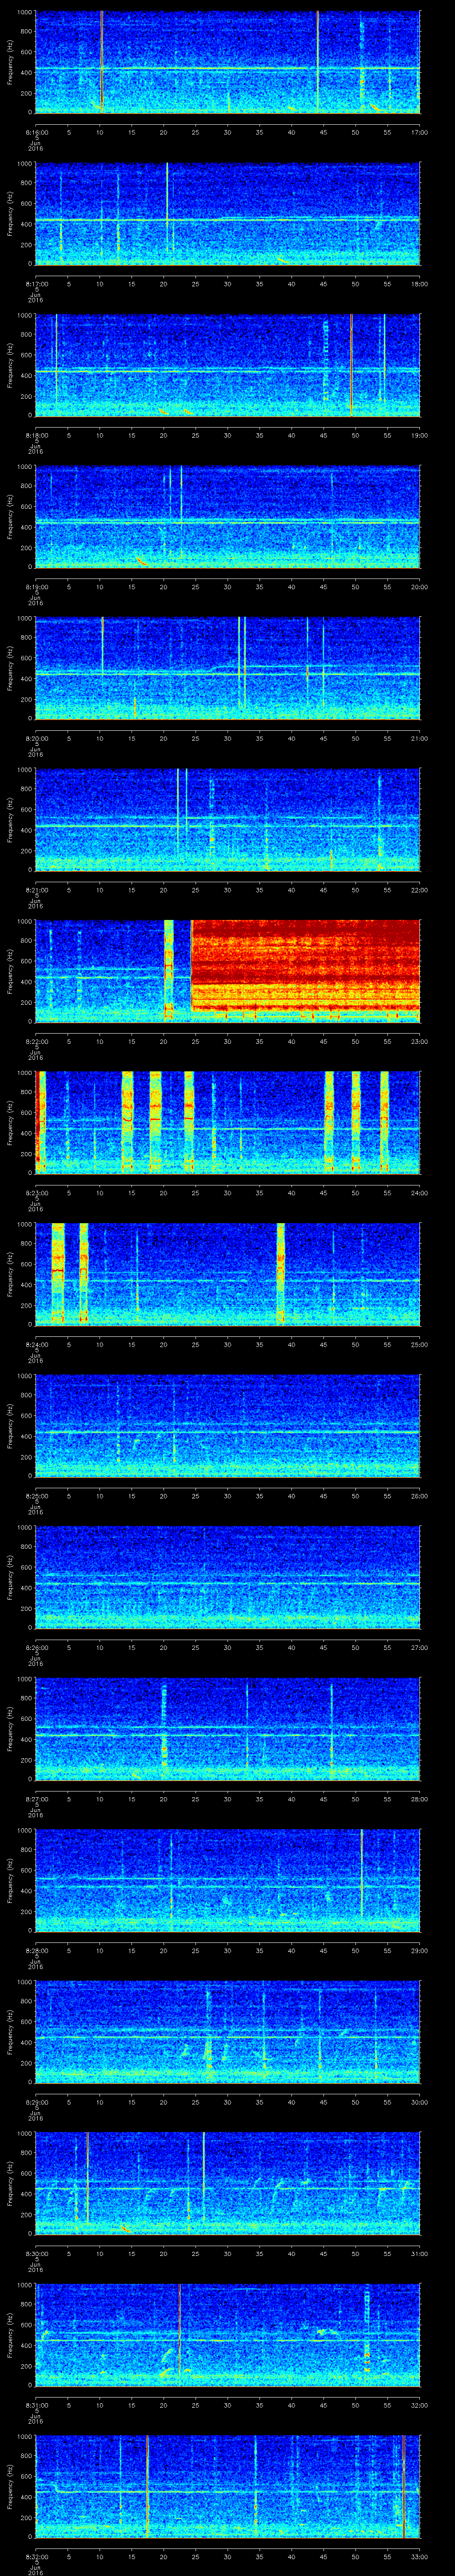455x2576 pixels.
Task: Click the 8:26:00 spectrogram panel
Action: coord(228,1576)
